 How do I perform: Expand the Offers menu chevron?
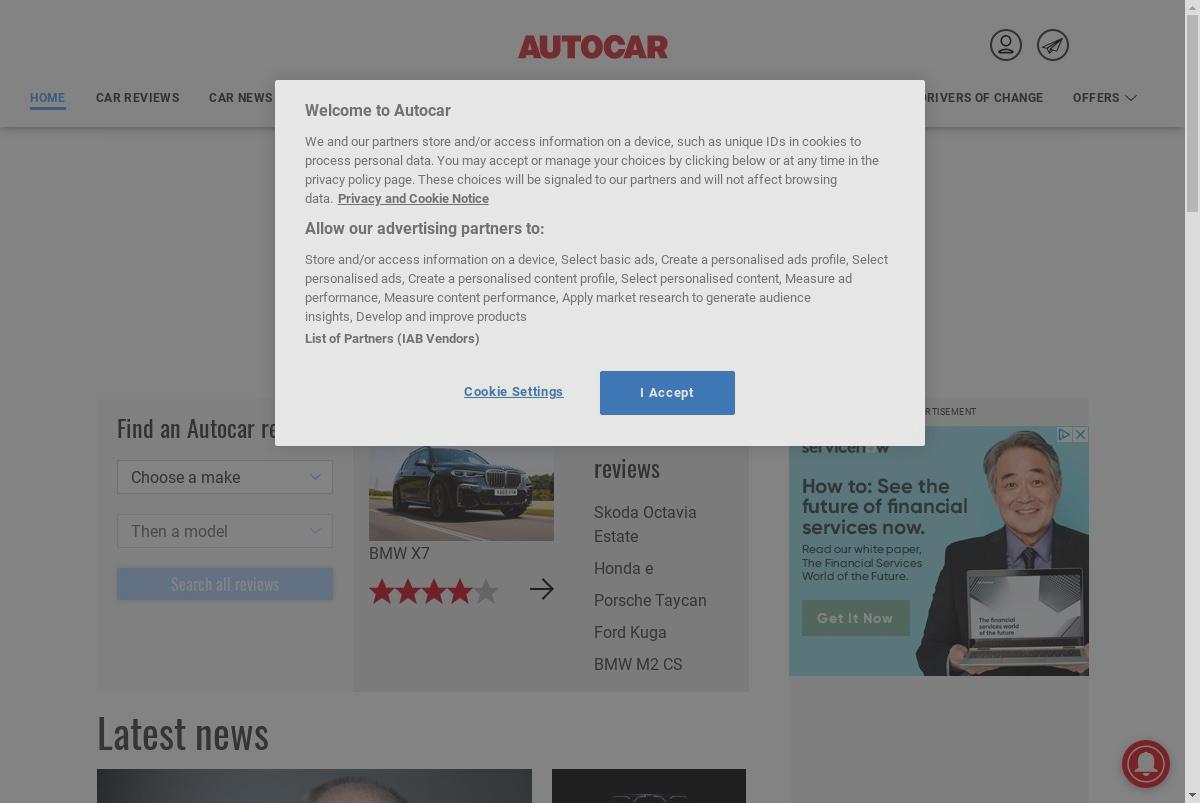pos(1131,97)
